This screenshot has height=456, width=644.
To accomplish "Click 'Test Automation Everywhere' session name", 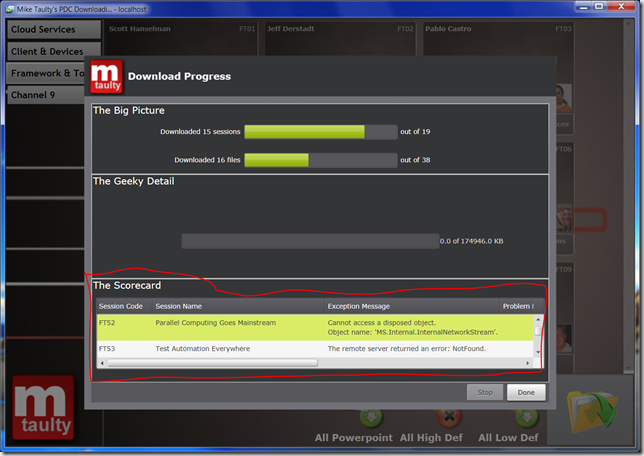I will [202, 349].
